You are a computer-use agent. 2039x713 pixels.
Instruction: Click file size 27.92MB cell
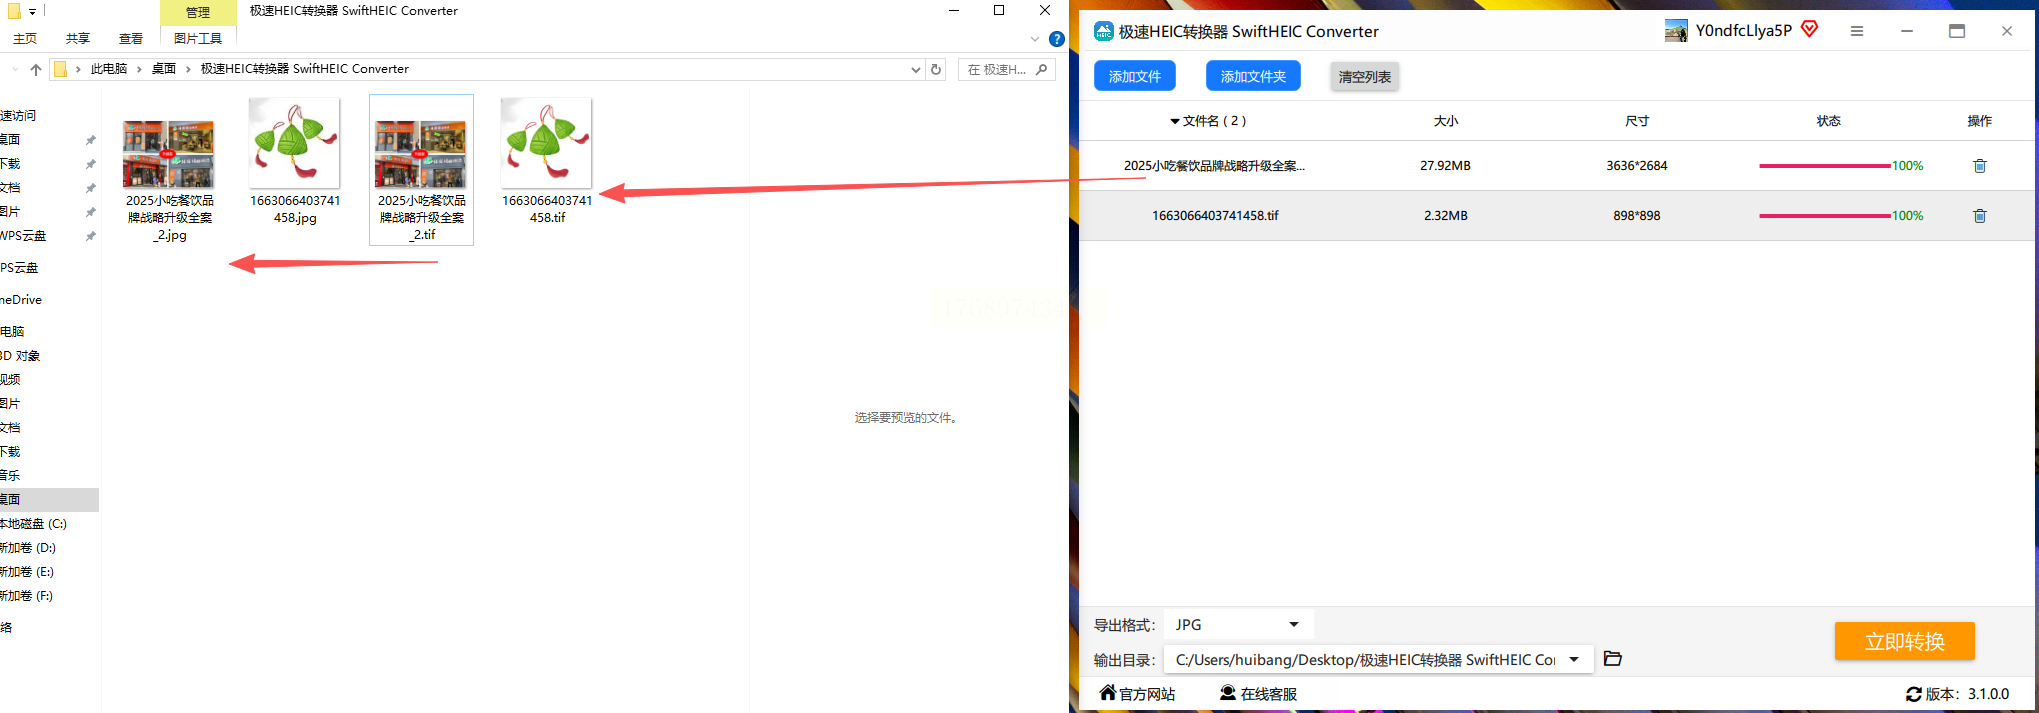[1445, 166]
